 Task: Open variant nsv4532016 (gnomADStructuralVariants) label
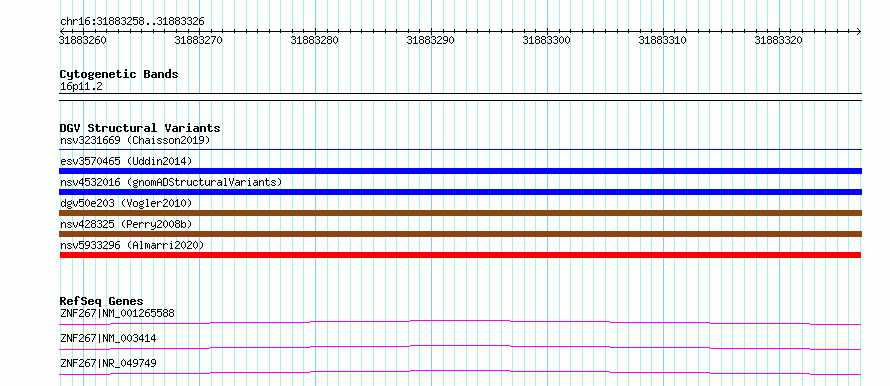[171, 182]
